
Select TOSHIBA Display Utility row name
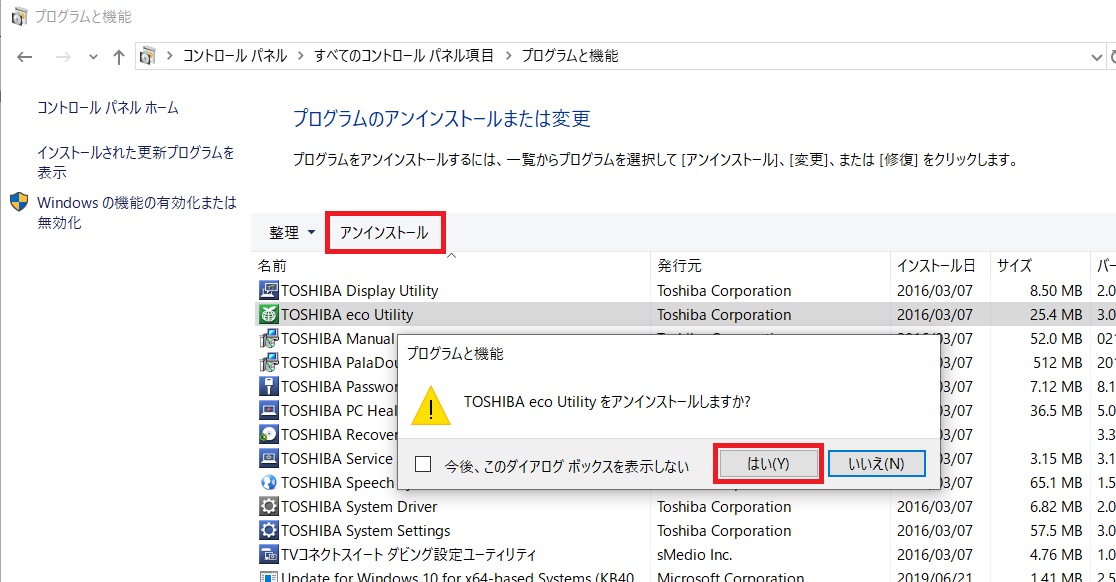(x=359, y=290)
